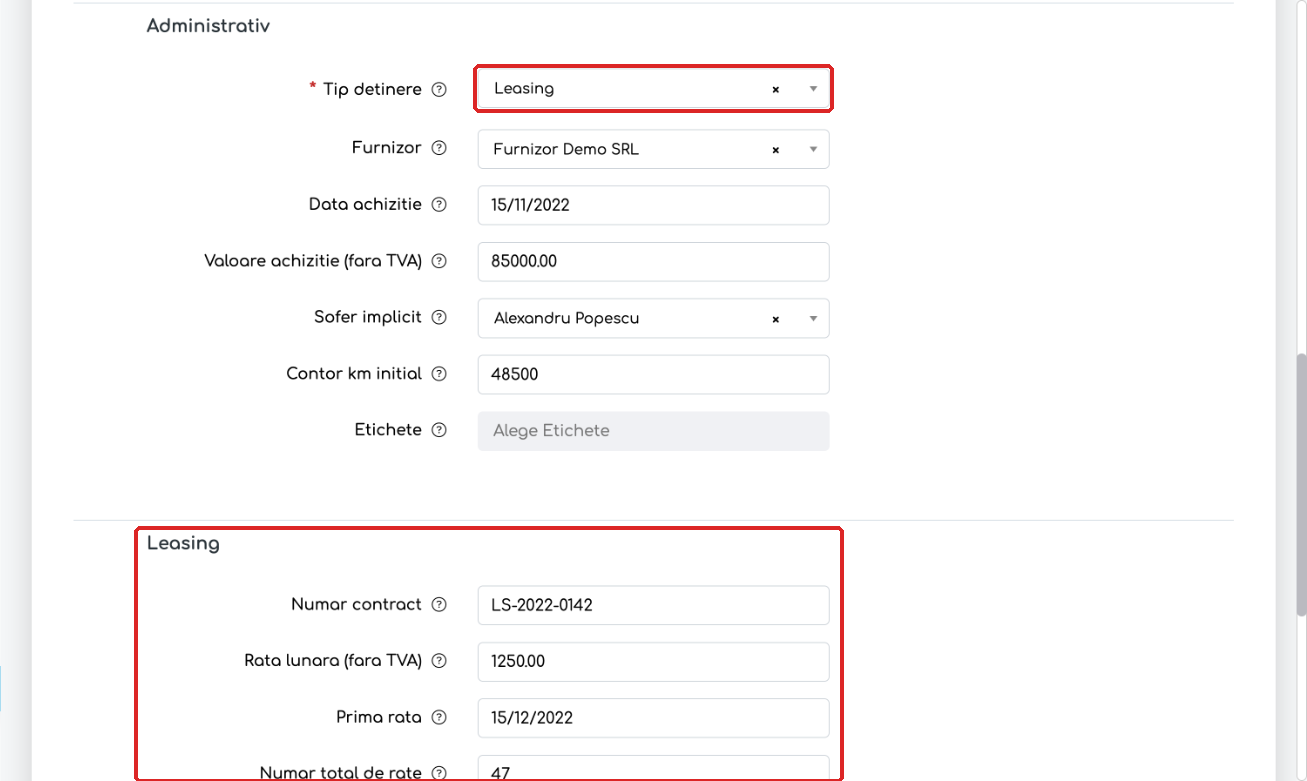Viewport: 1307px width, 781px height.
Task: Expand the Tip detinere dropdown arrow
Action: [813, 89]
